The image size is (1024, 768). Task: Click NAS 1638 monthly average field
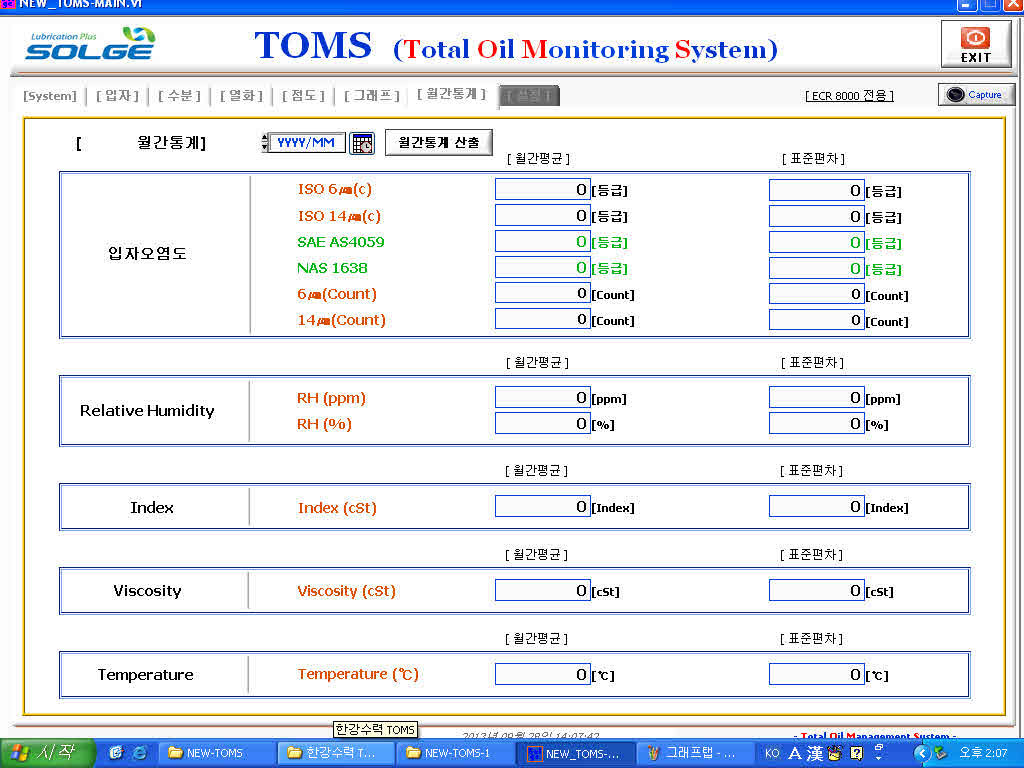pos(543,267)
